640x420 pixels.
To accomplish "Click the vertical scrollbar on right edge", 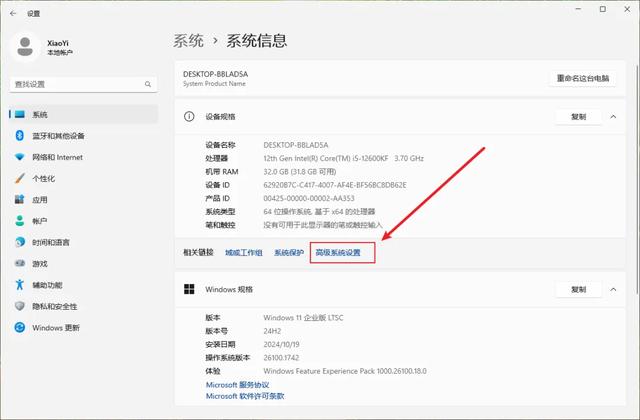I will pyautogui.click(x=637, y=178).
